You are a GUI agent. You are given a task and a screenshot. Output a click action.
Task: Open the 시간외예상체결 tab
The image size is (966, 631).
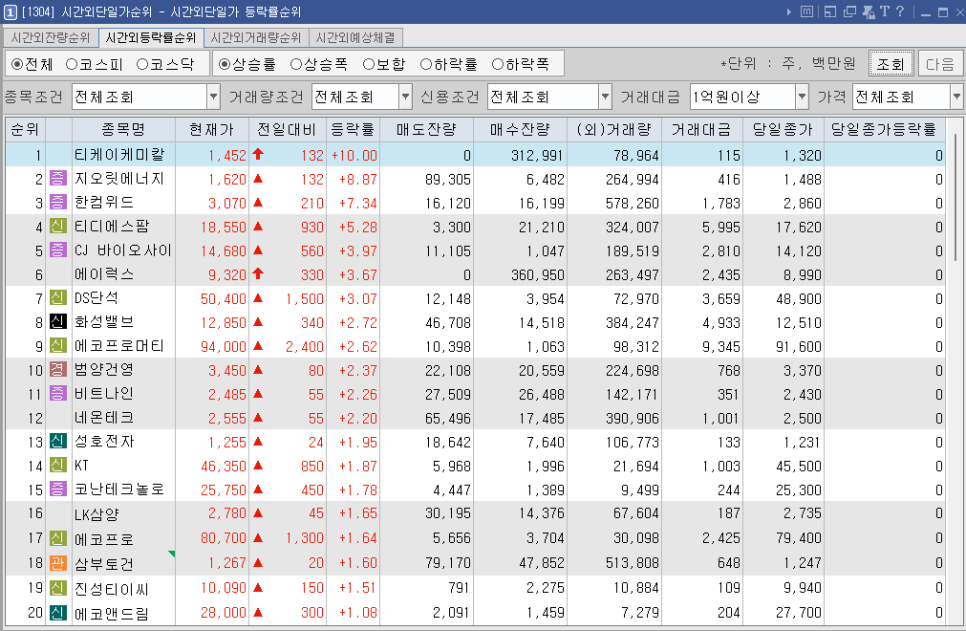(354, 38)
